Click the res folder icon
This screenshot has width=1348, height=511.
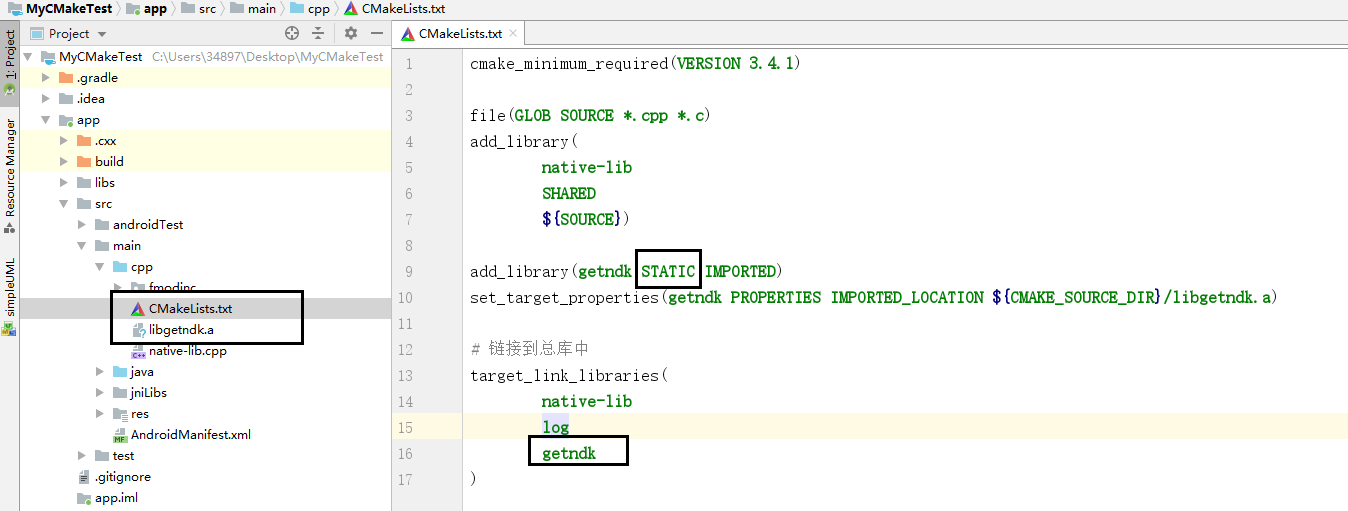[x=120, y=414]
